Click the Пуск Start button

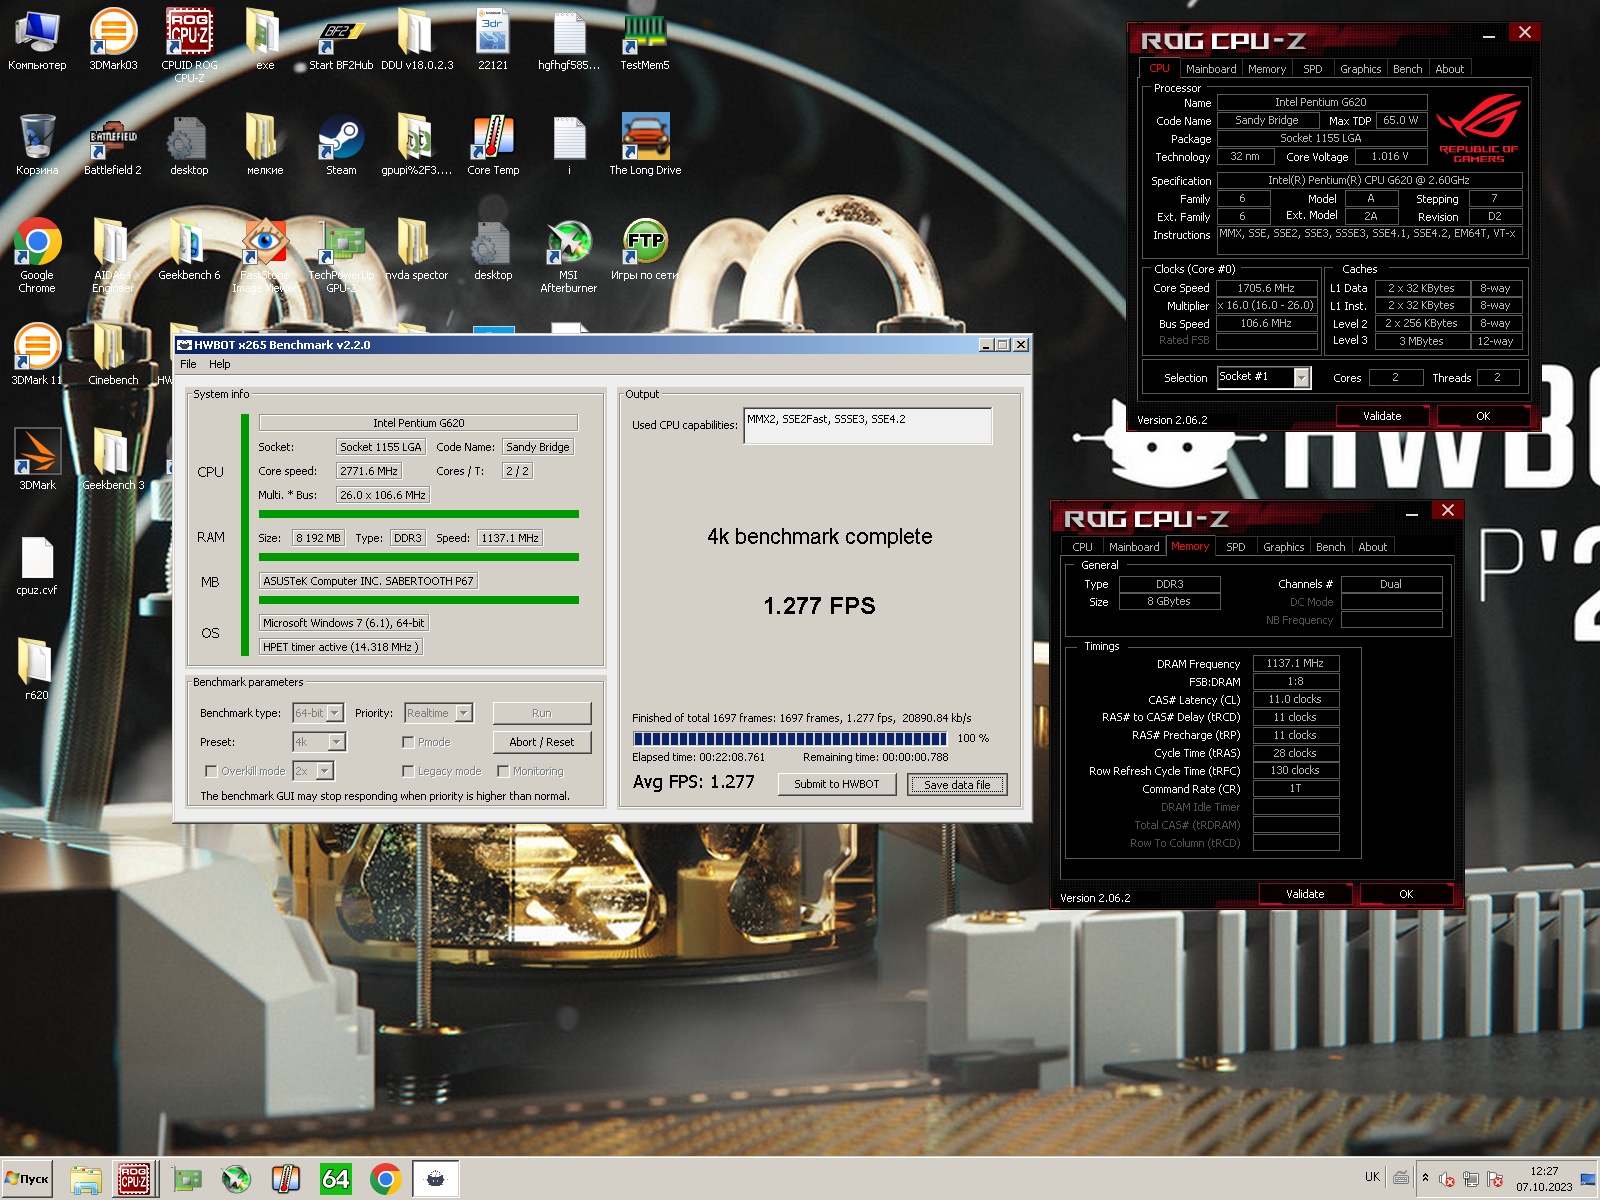[x=27, y=1179]
